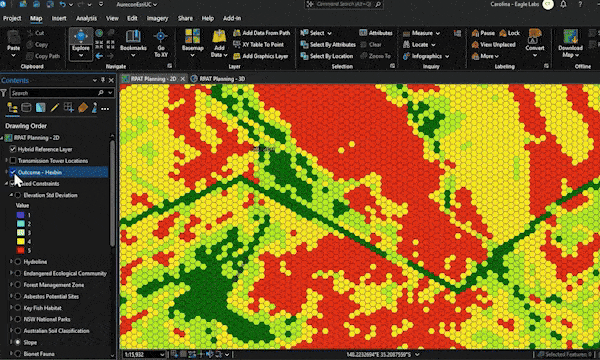Click View Unplaced labels

point(494,45)
